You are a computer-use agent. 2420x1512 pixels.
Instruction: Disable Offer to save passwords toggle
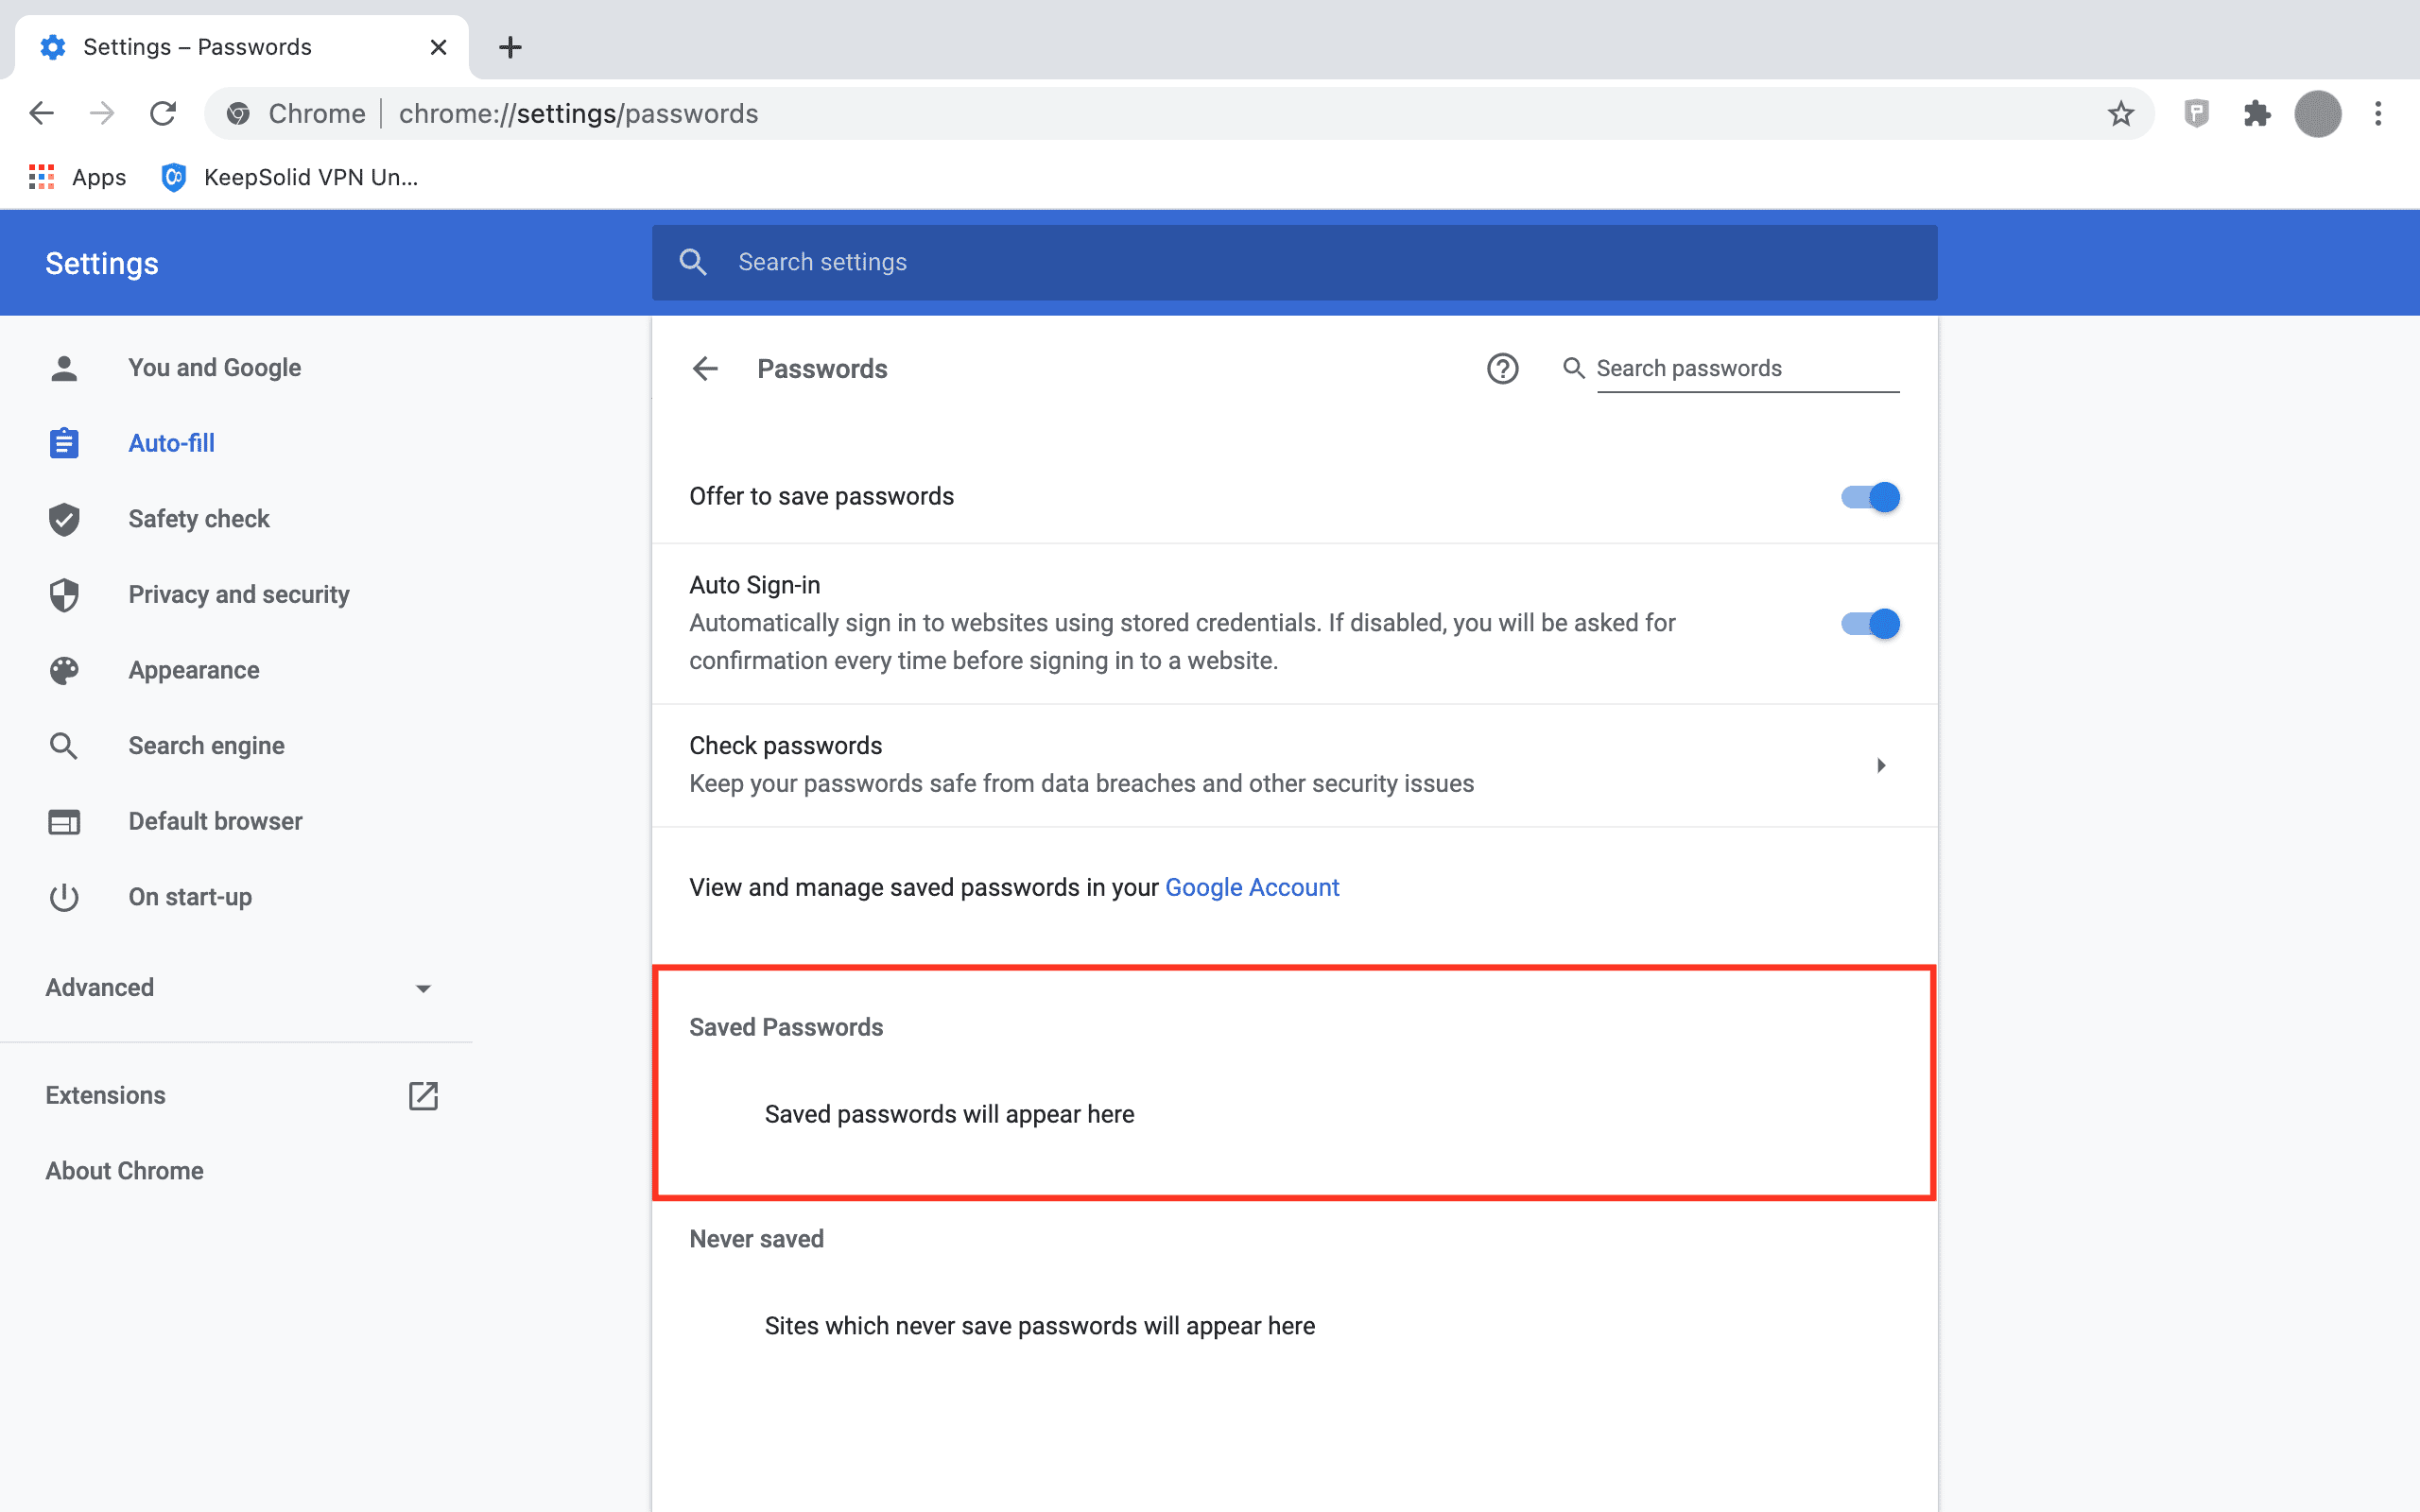point(1870,497)
